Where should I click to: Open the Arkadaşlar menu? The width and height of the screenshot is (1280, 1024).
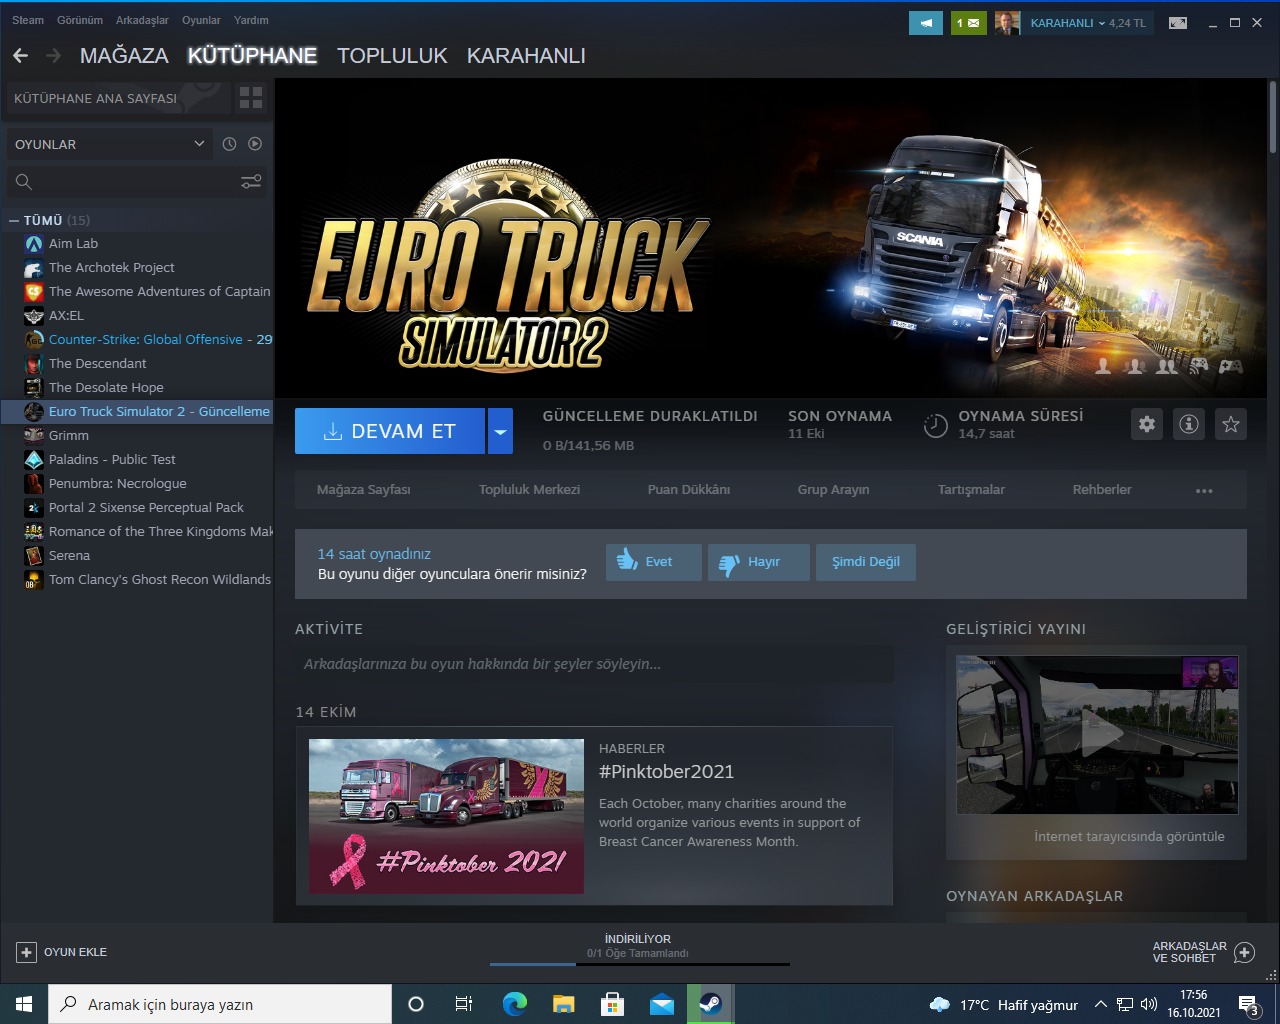[x=142, y=20]
